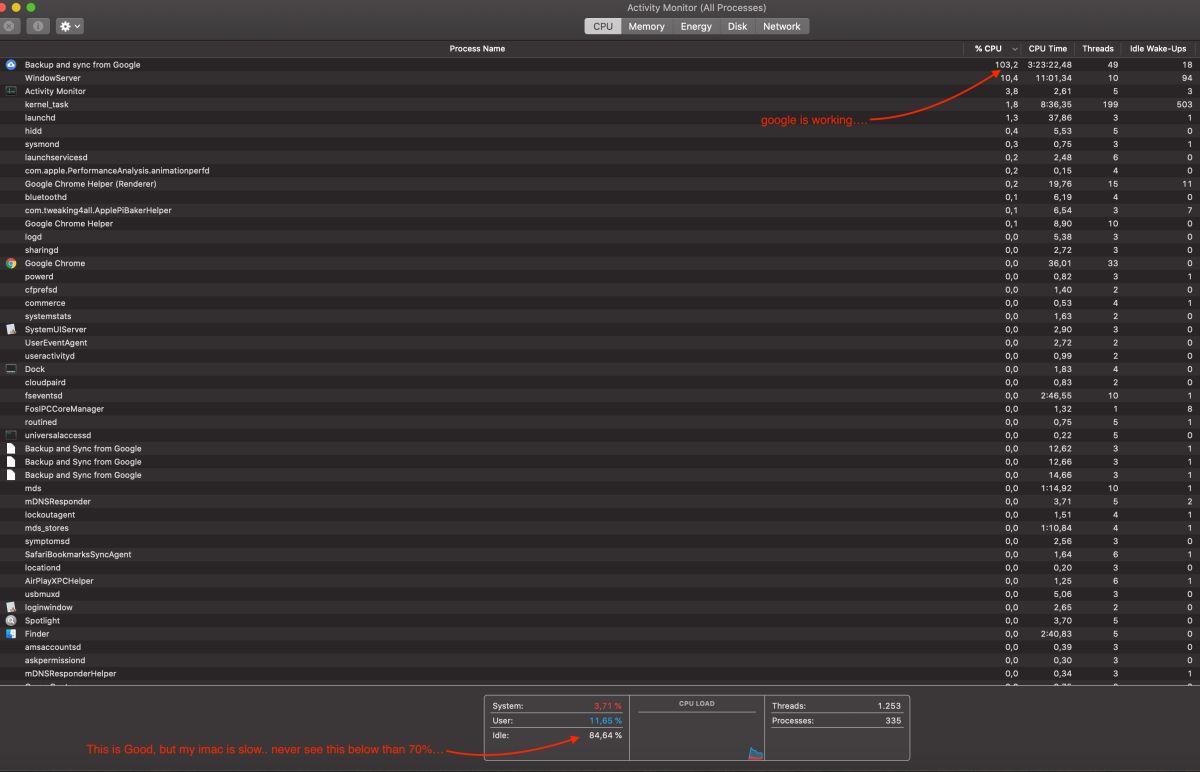The height and width of the screenshot is (772, 1200).
Task: Sort by the % CPU column header
Action: [988, 49]
